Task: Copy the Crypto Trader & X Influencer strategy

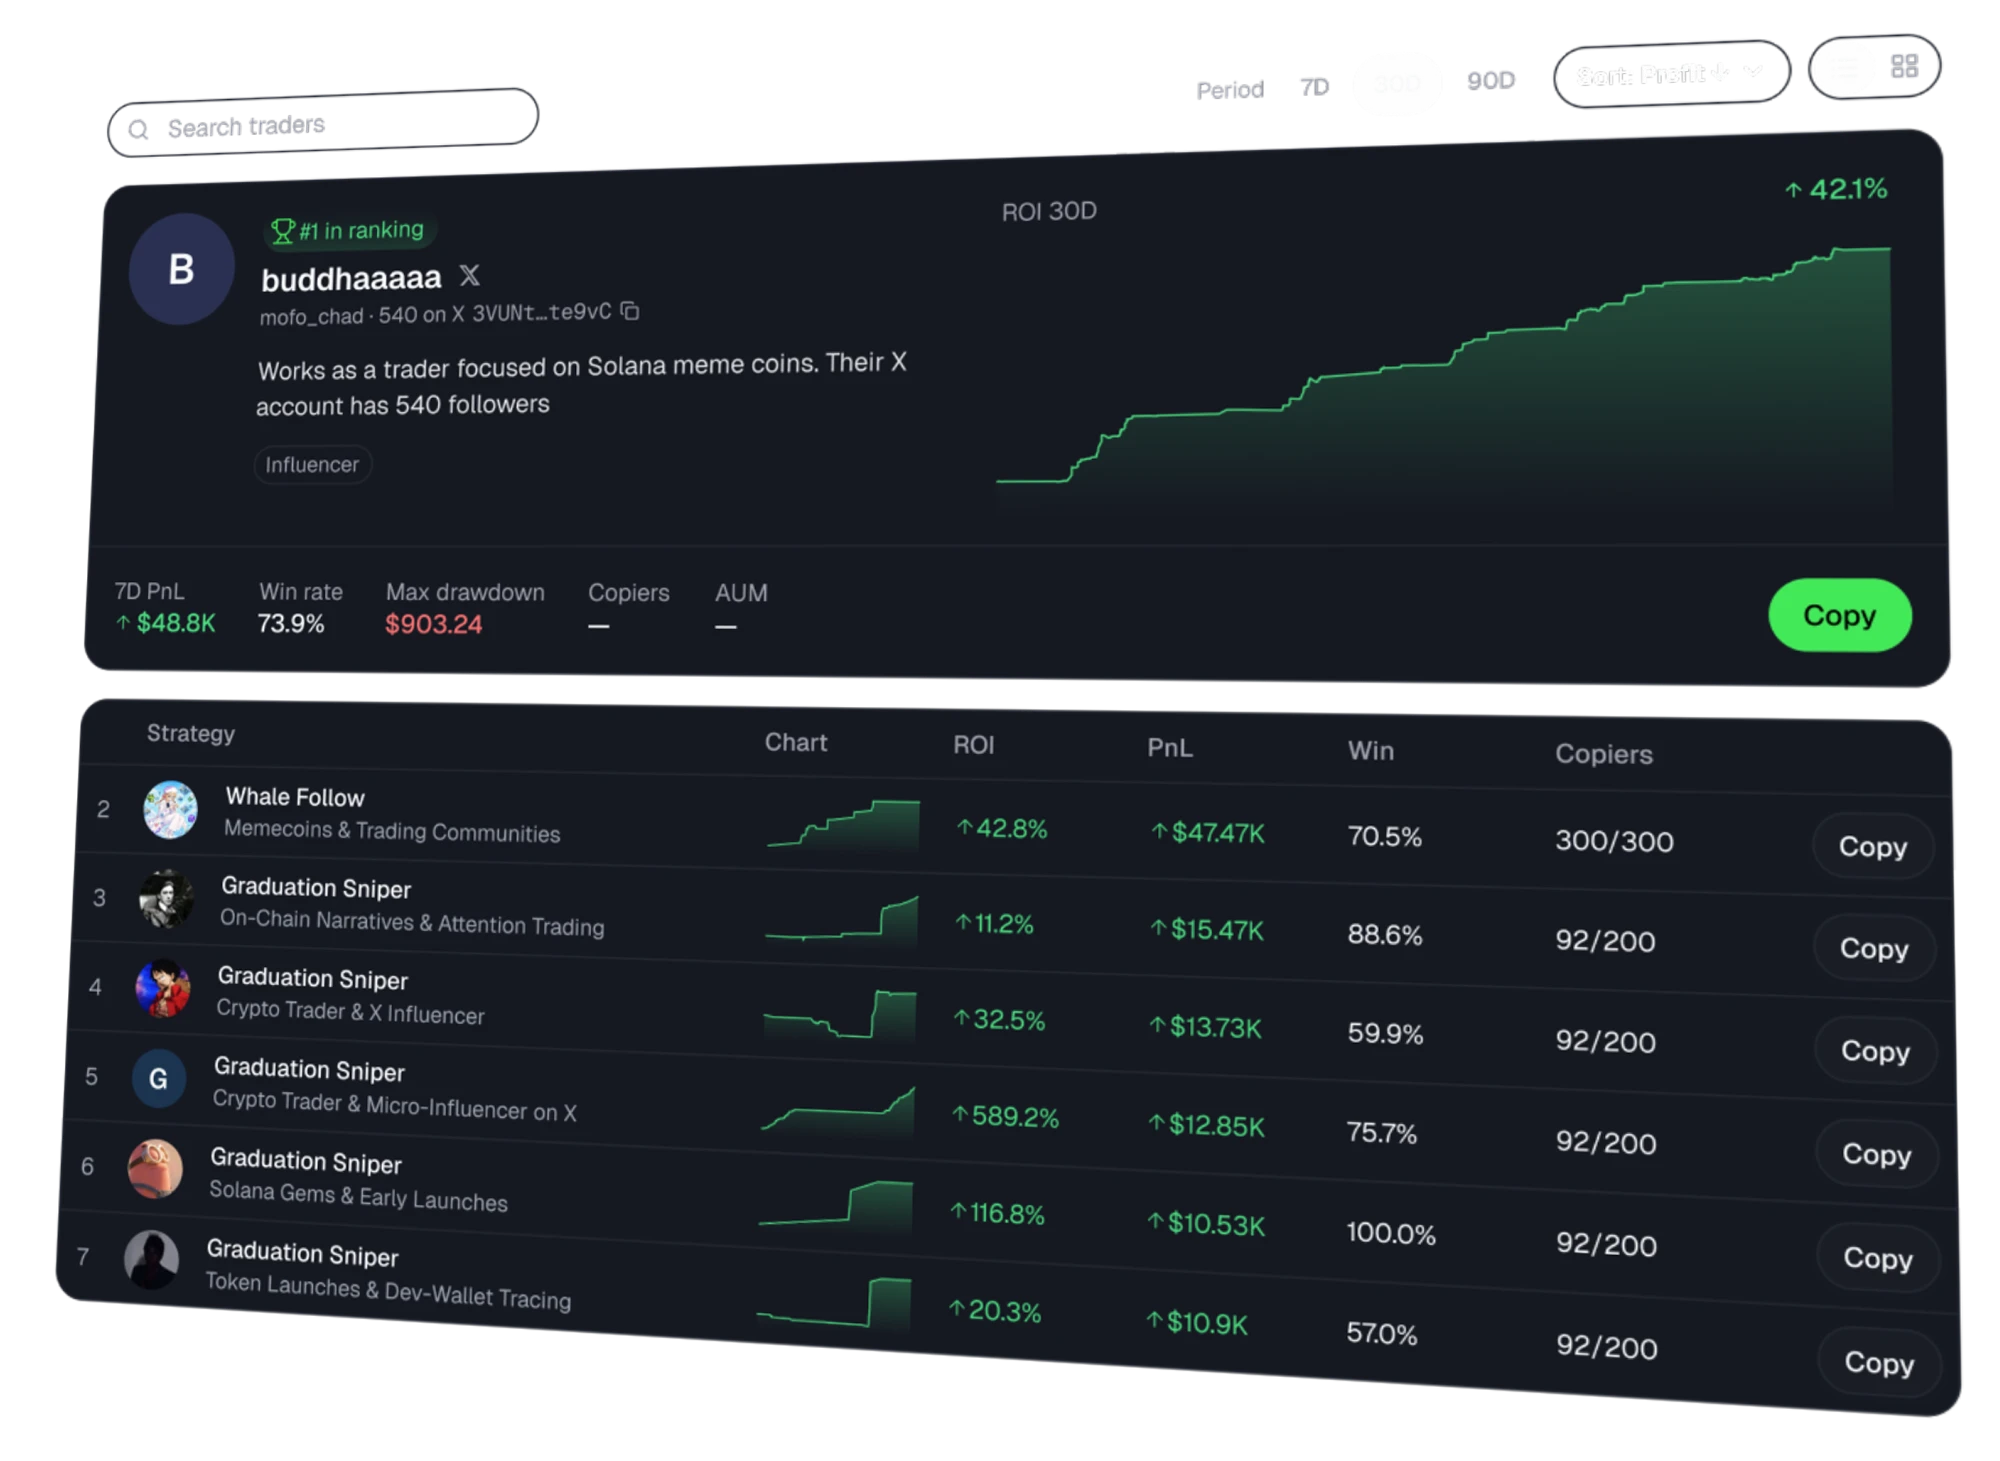Action: click(1875, 1050)
